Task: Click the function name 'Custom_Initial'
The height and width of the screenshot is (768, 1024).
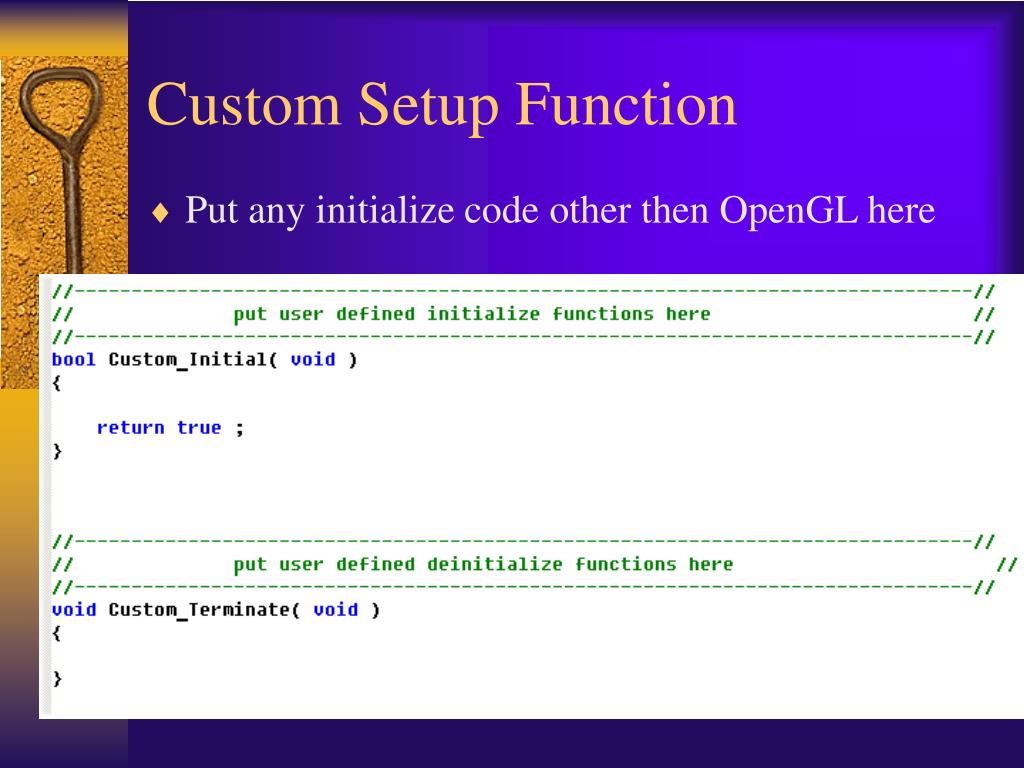Action: click(x=189, y=360)
